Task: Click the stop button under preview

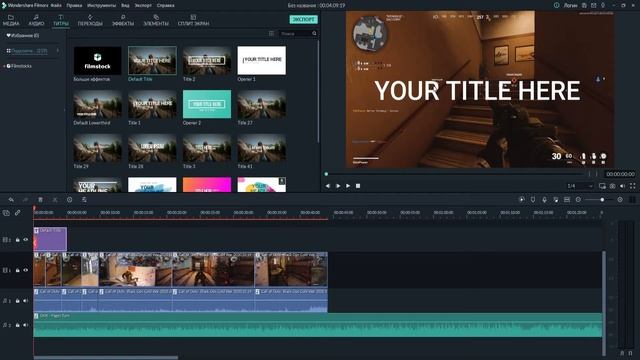Action: (x=358, y=186)
